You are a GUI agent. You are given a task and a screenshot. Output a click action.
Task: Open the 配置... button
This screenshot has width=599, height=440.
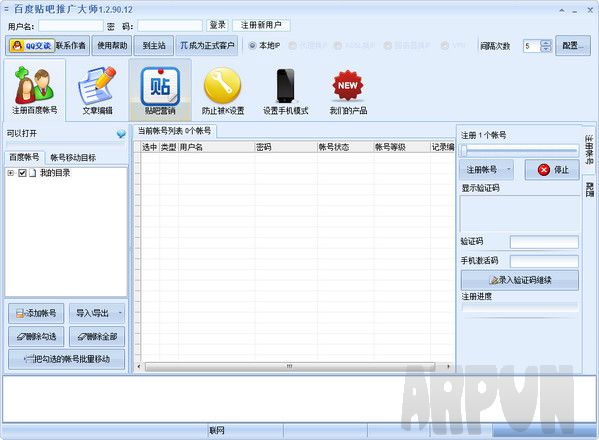click(573, 45)
